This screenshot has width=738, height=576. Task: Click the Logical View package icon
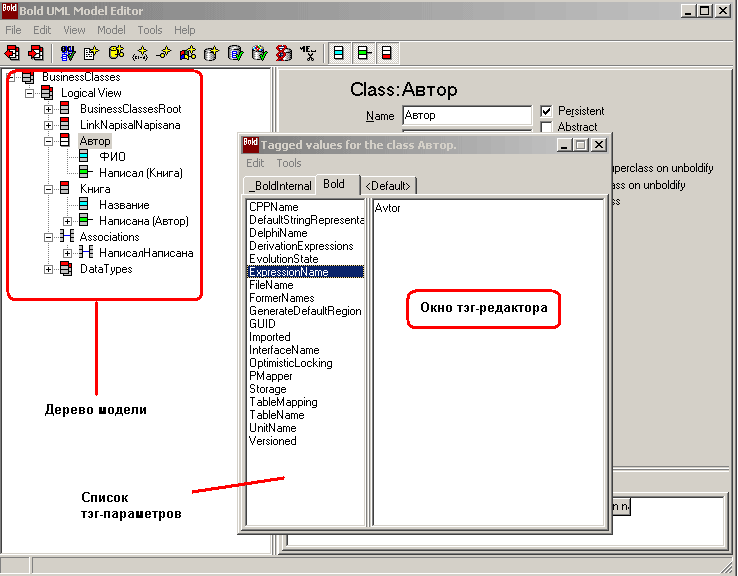coord(47,93)
